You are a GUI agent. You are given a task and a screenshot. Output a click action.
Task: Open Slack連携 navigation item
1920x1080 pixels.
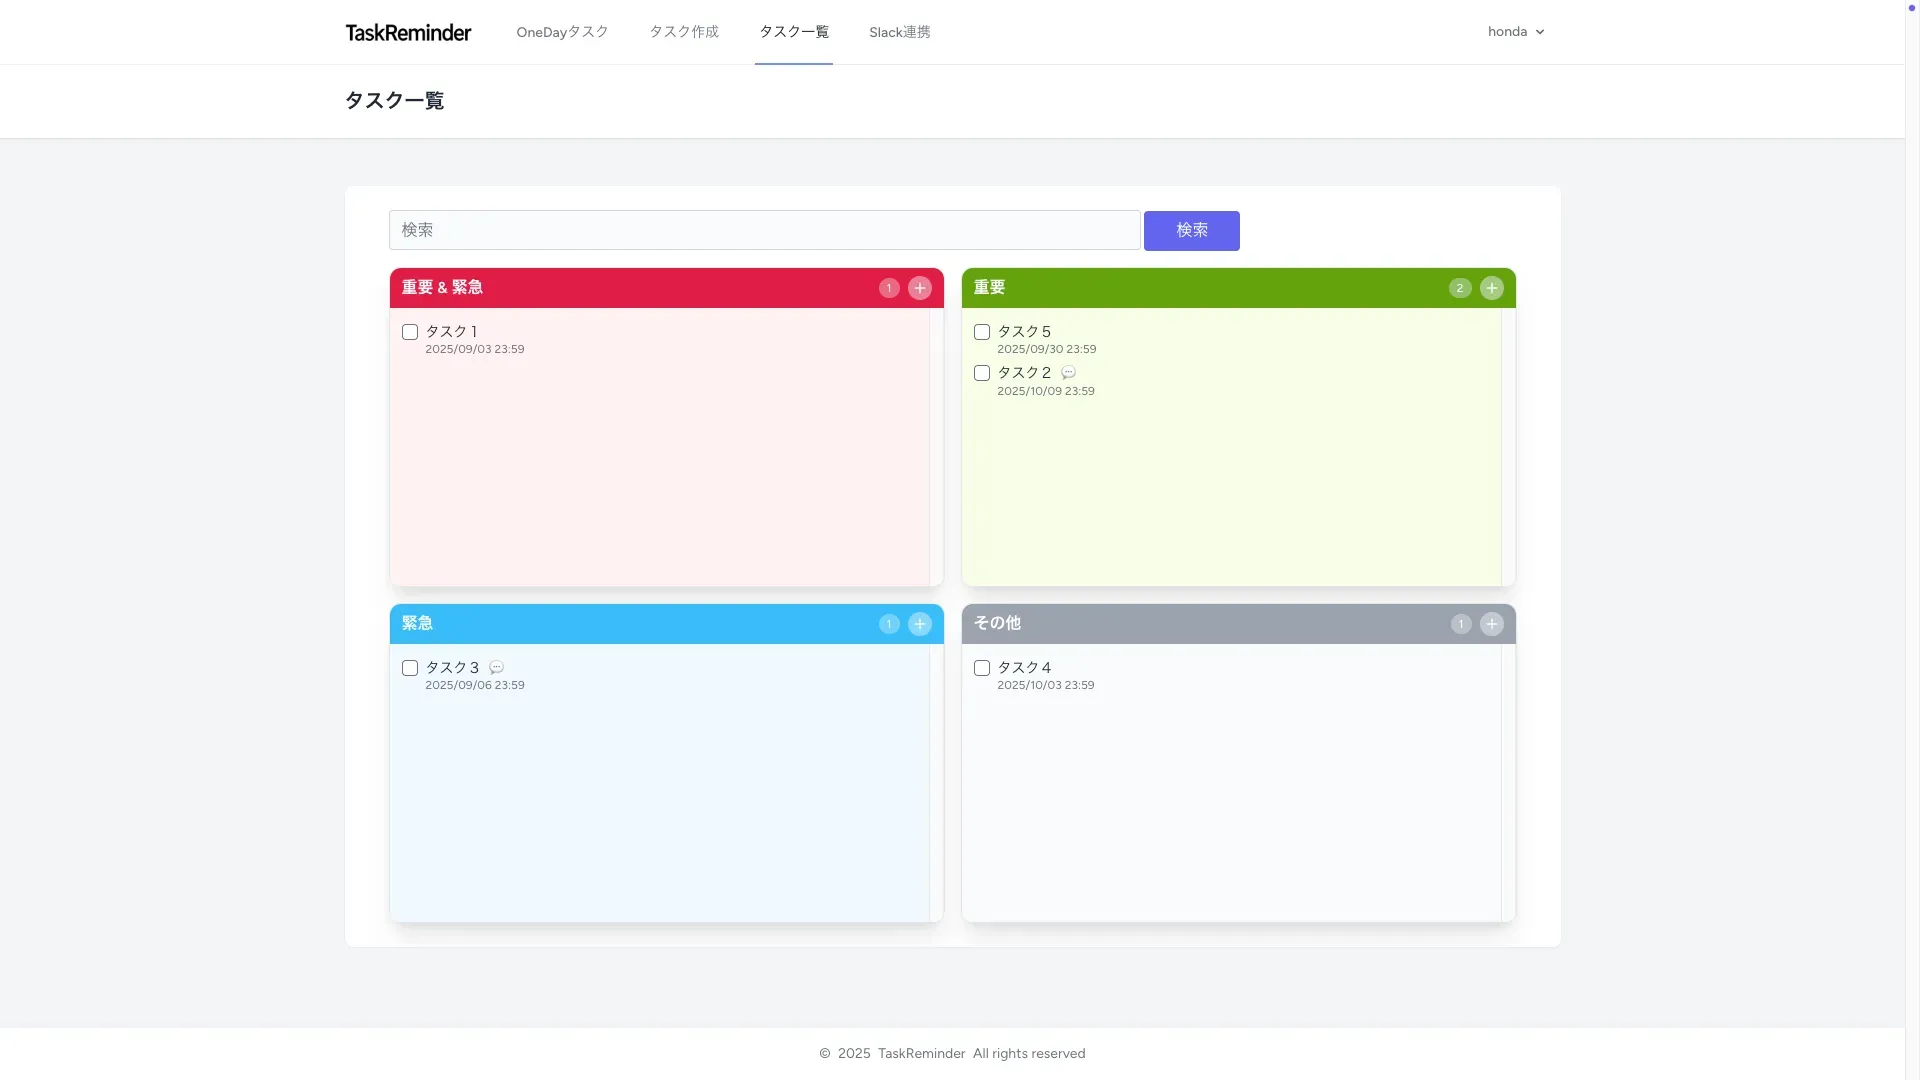click(899, 32)
